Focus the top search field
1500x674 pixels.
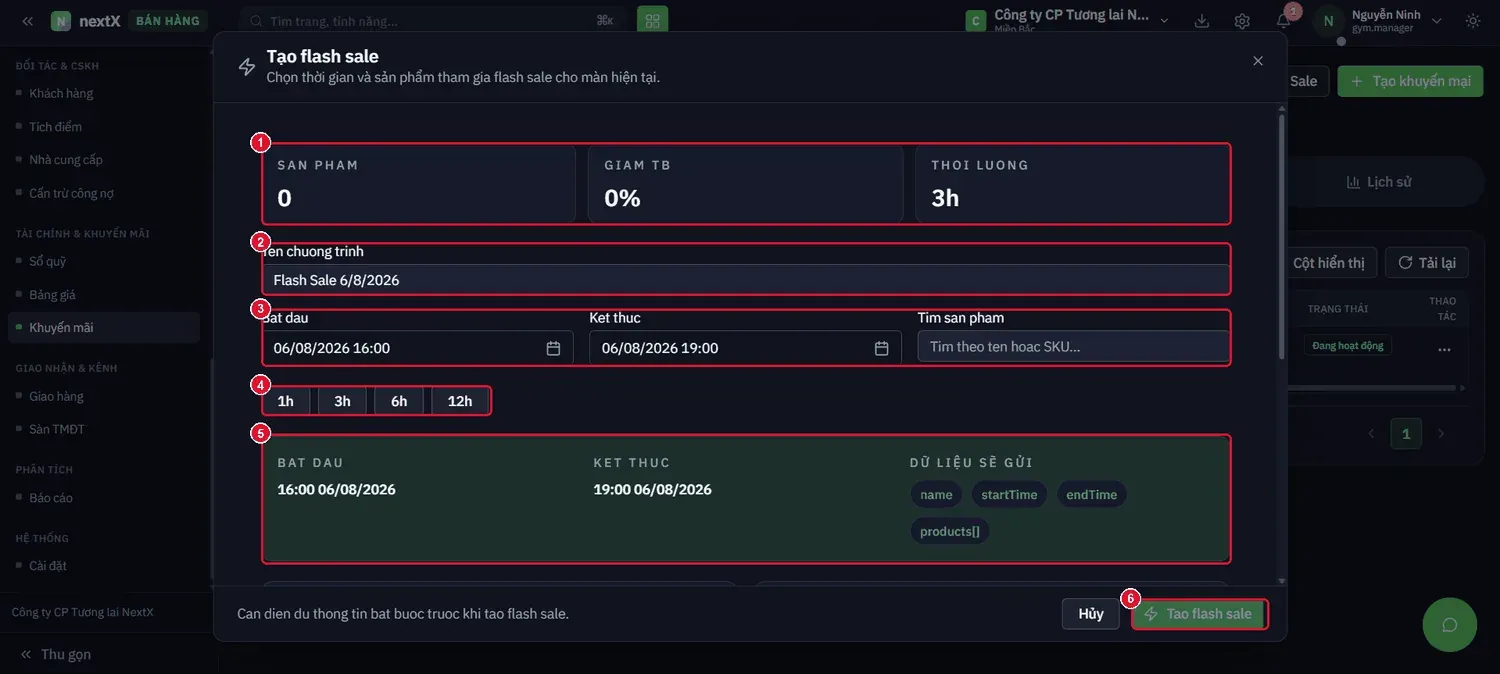(x=433, y=21)
